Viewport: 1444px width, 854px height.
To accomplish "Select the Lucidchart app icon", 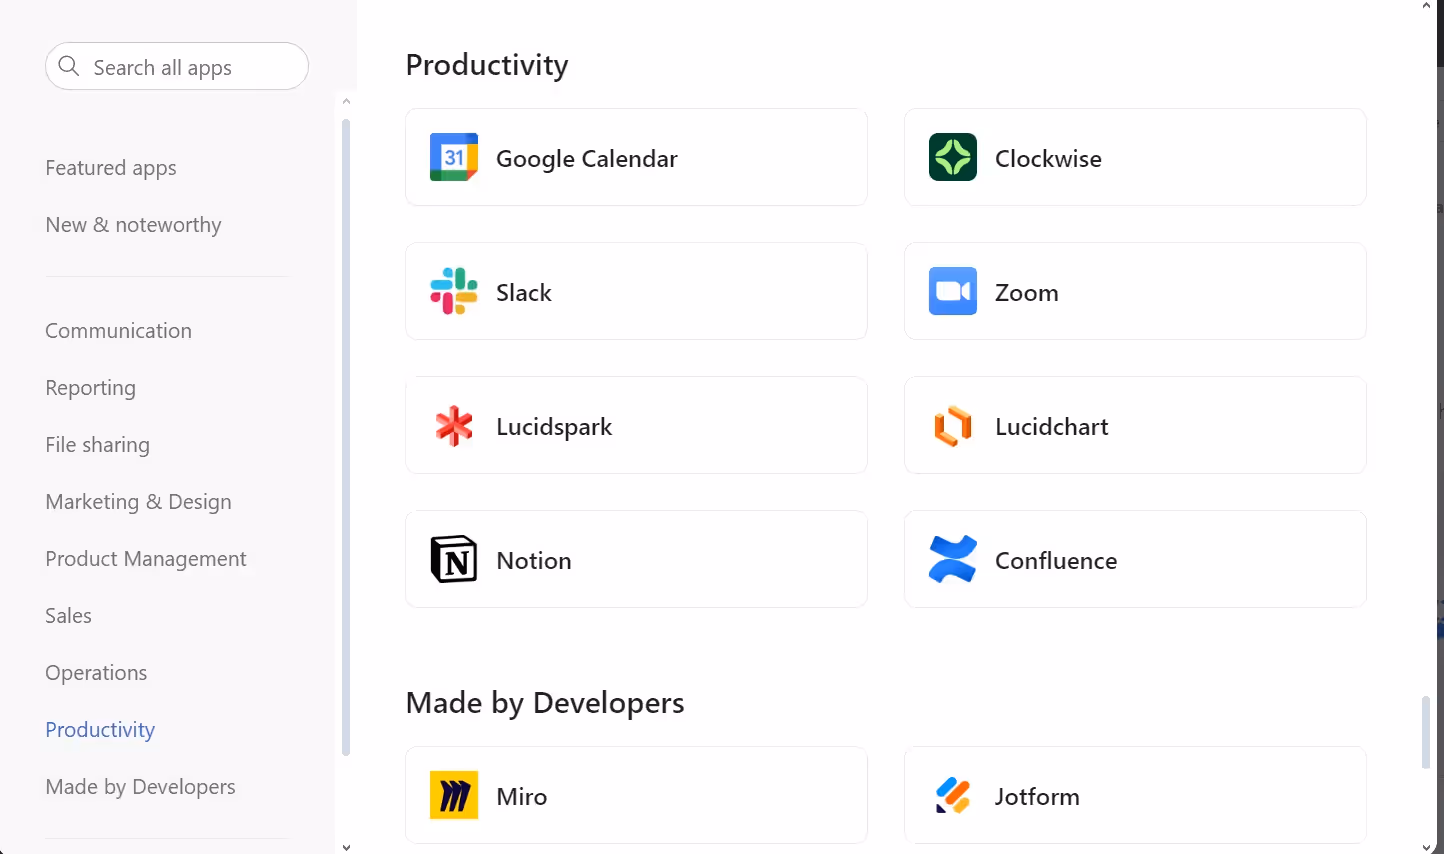I will click(952, 425).
